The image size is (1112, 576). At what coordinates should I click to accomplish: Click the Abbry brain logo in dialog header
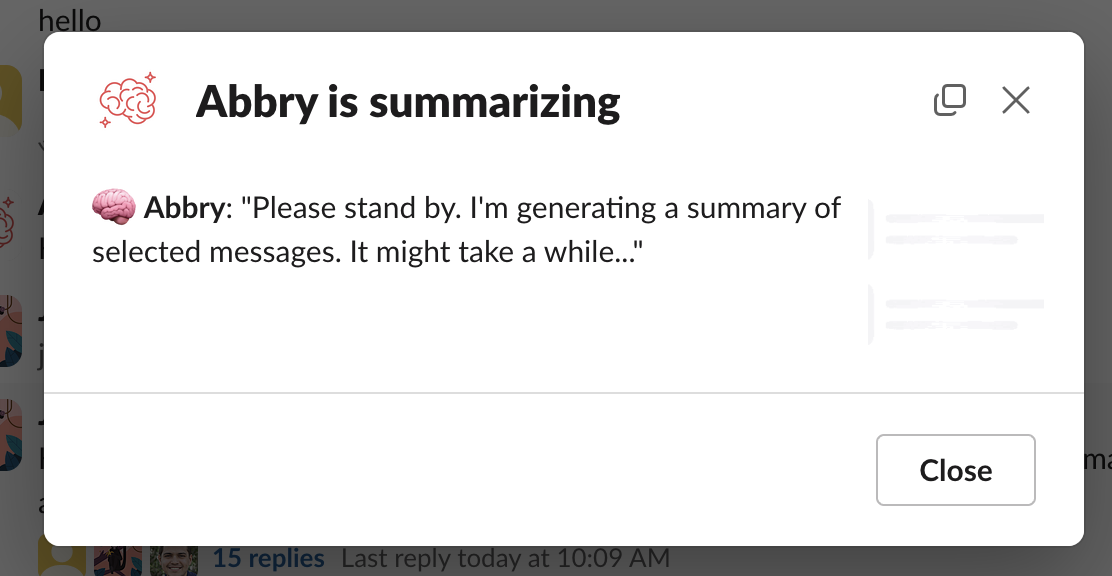tap(128, 100)
